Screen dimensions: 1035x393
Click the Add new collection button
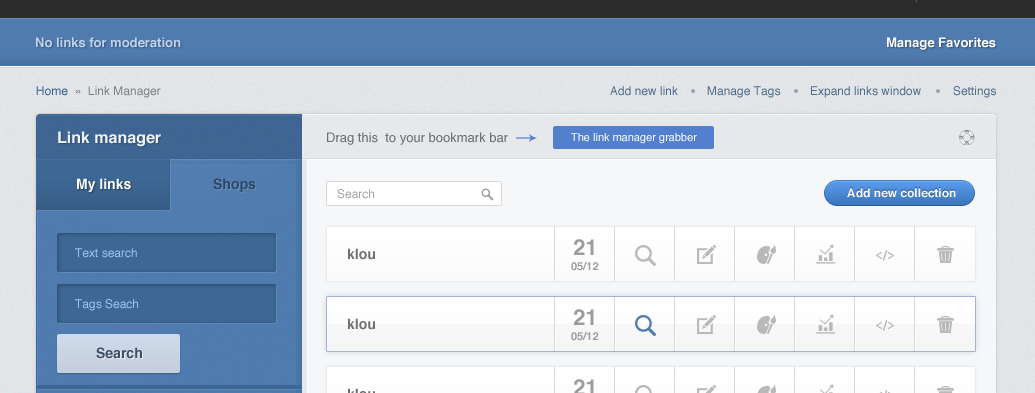(x=899, y=193)
